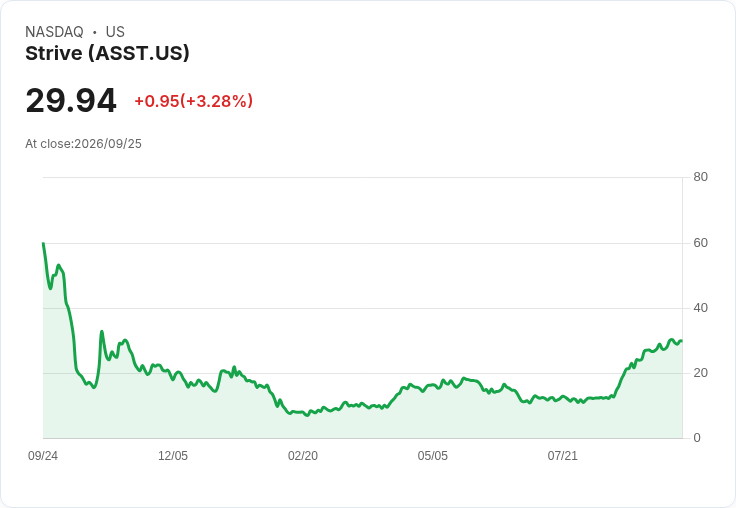Click the lowest trough of the green price line
This screenshot has width=736, height=508.
307,415
